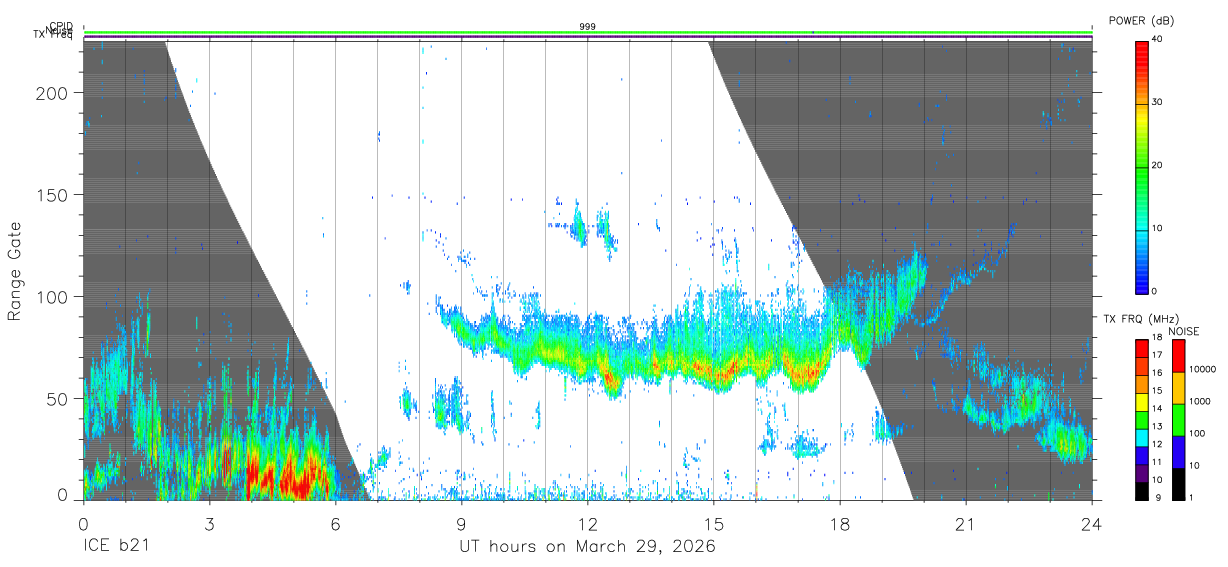Click the "11" label on TX FRQ scale
1228x567 pixels.
coord(1158,462)
